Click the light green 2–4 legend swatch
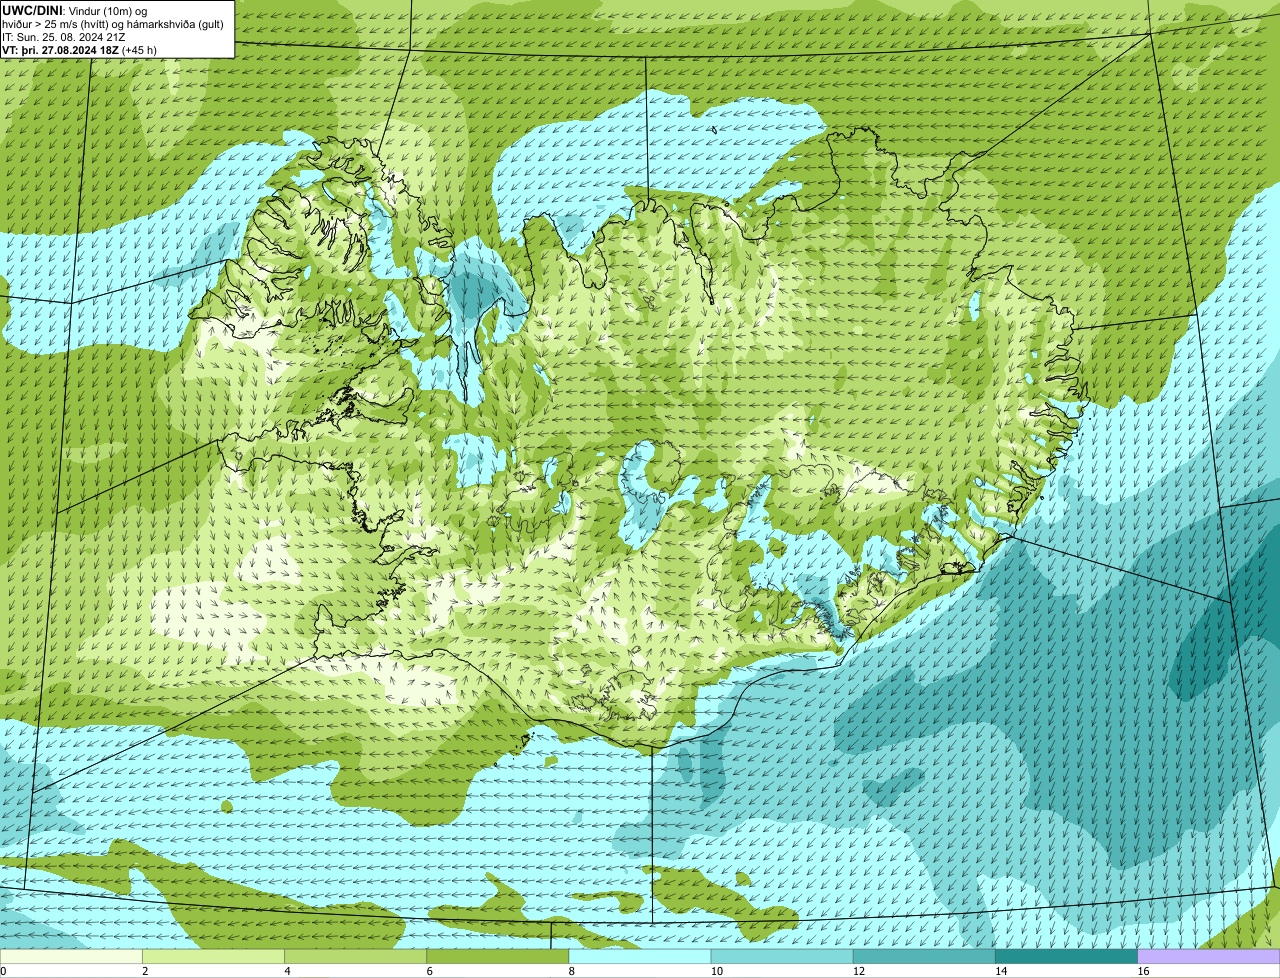Screen dimensions: 1280x978 [213, 956]
